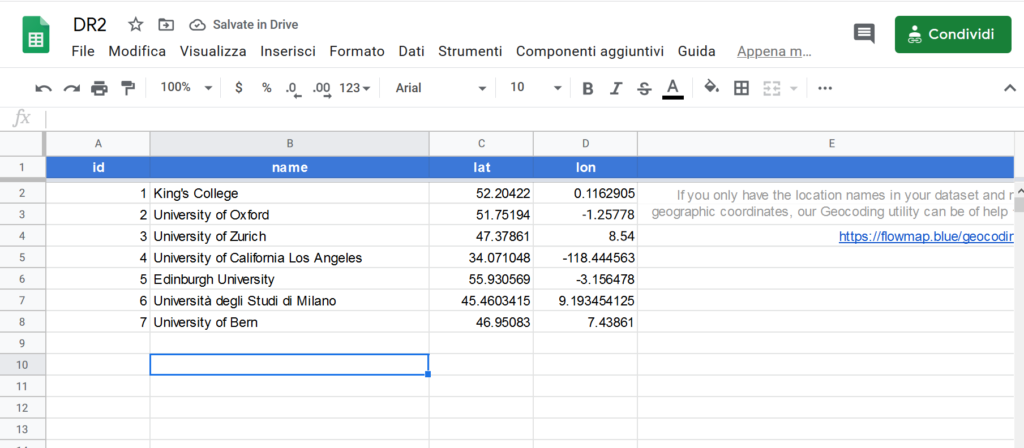Expand the Arial font dropdown

click(x=440, y=88)
